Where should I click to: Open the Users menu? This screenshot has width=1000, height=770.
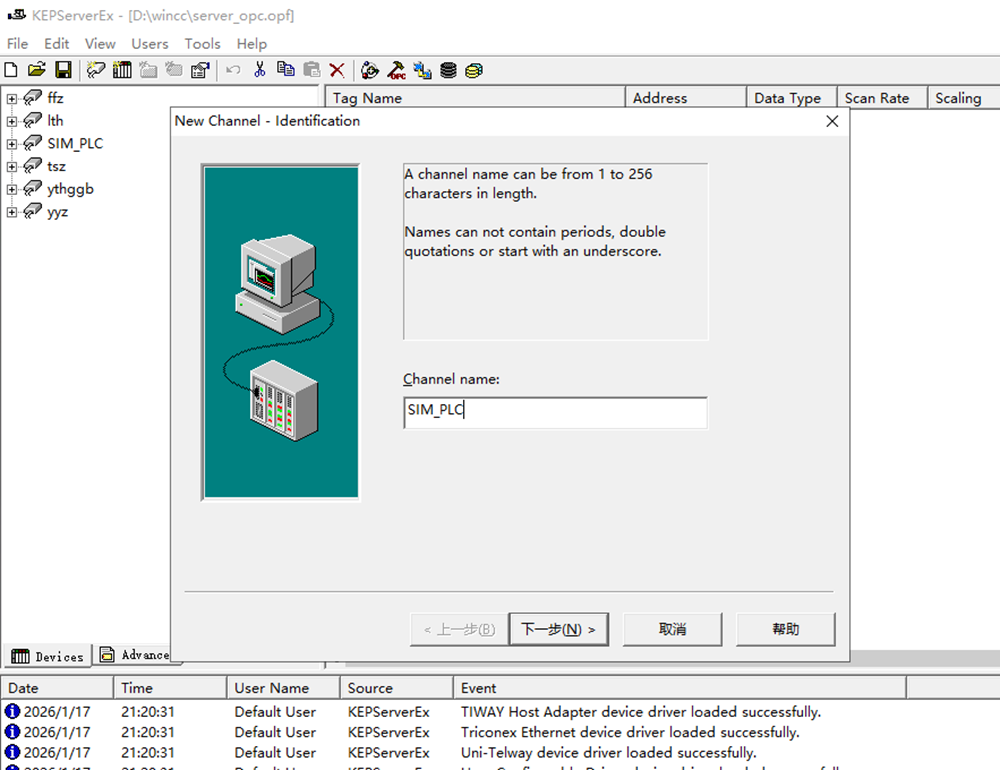pos(150,44)
